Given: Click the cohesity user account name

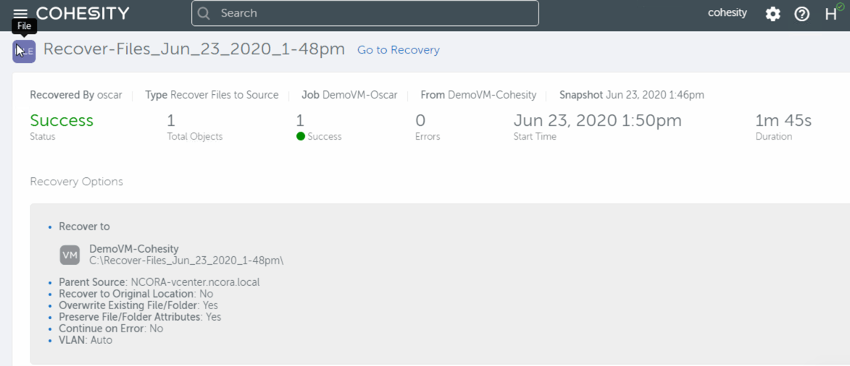Looking at the screenshot, I should 727,13.
